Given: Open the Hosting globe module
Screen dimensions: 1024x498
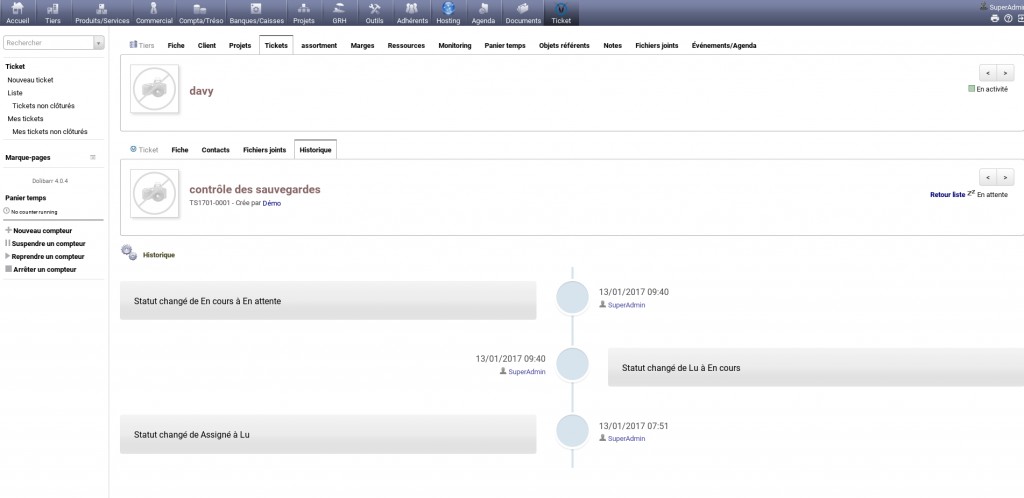Looking at the screenshot, I should (x=448, y=12).
